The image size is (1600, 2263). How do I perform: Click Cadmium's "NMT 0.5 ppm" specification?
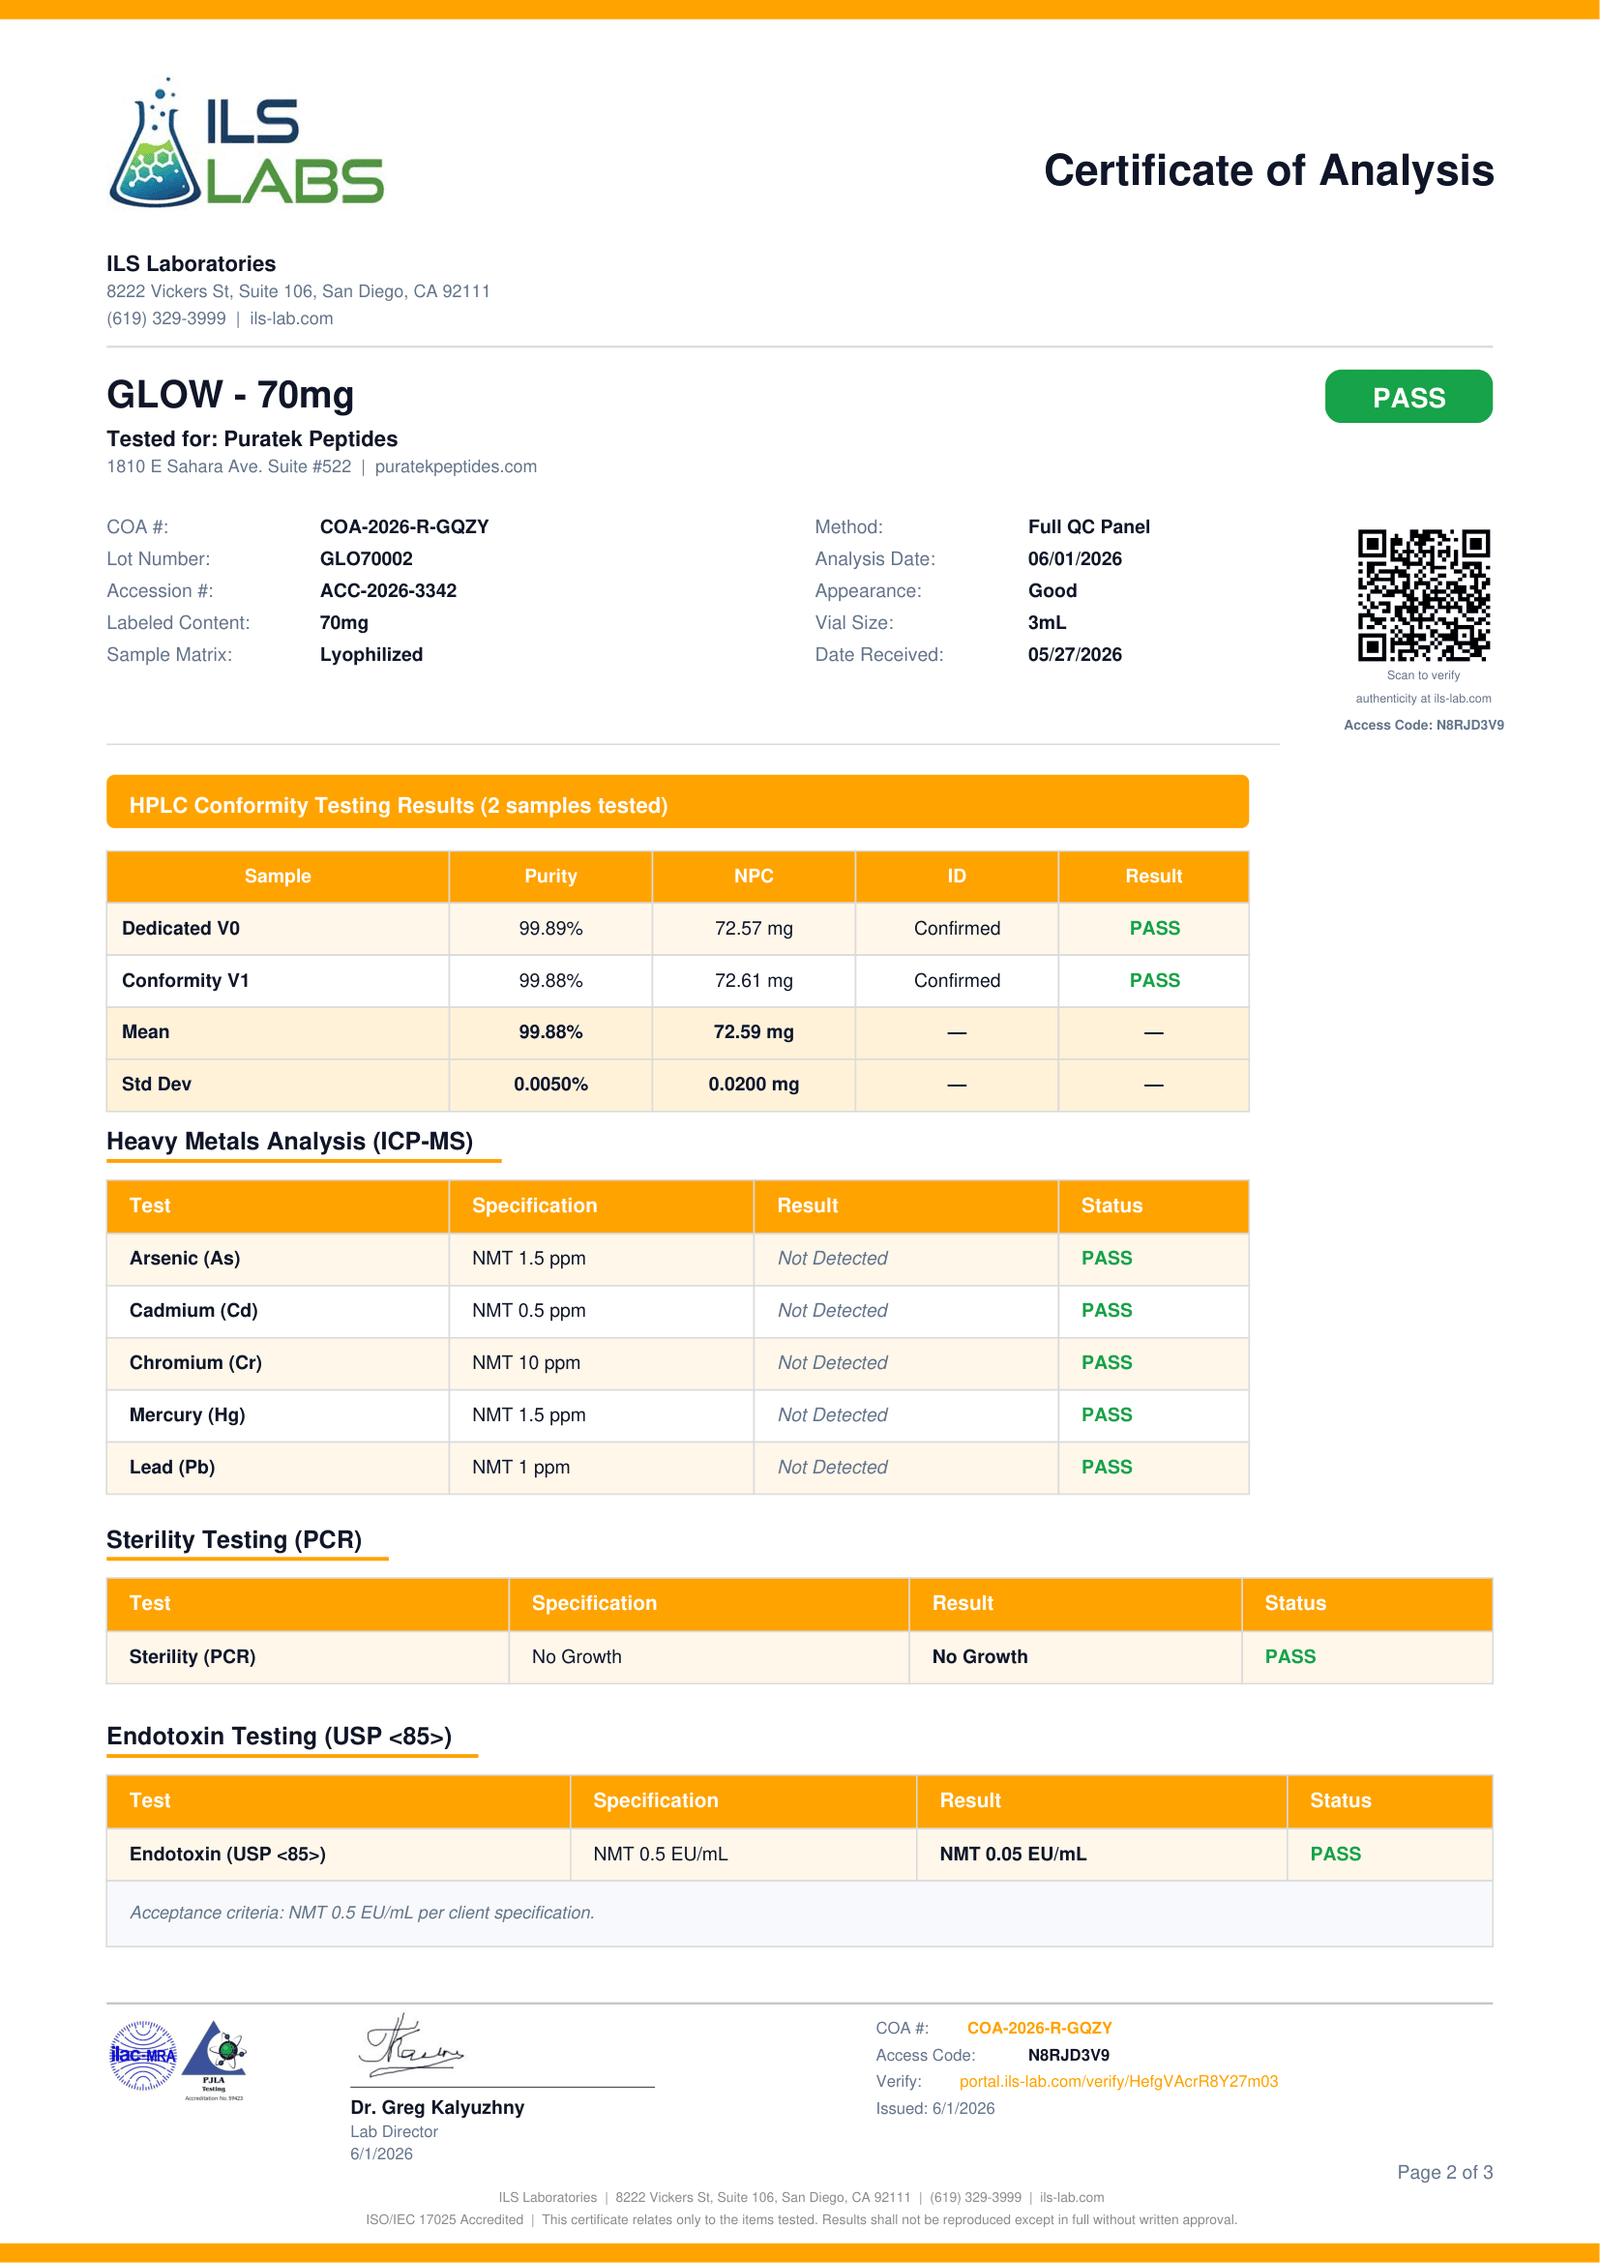(x=529, y=1311)
